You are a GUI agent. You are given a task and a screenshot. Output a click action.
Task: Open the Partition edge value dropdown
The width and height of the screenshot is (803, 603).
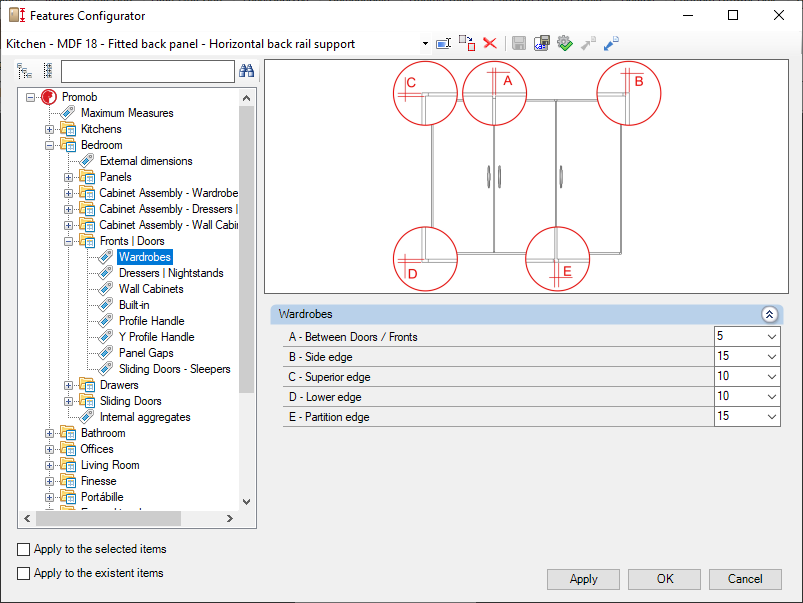770,417
